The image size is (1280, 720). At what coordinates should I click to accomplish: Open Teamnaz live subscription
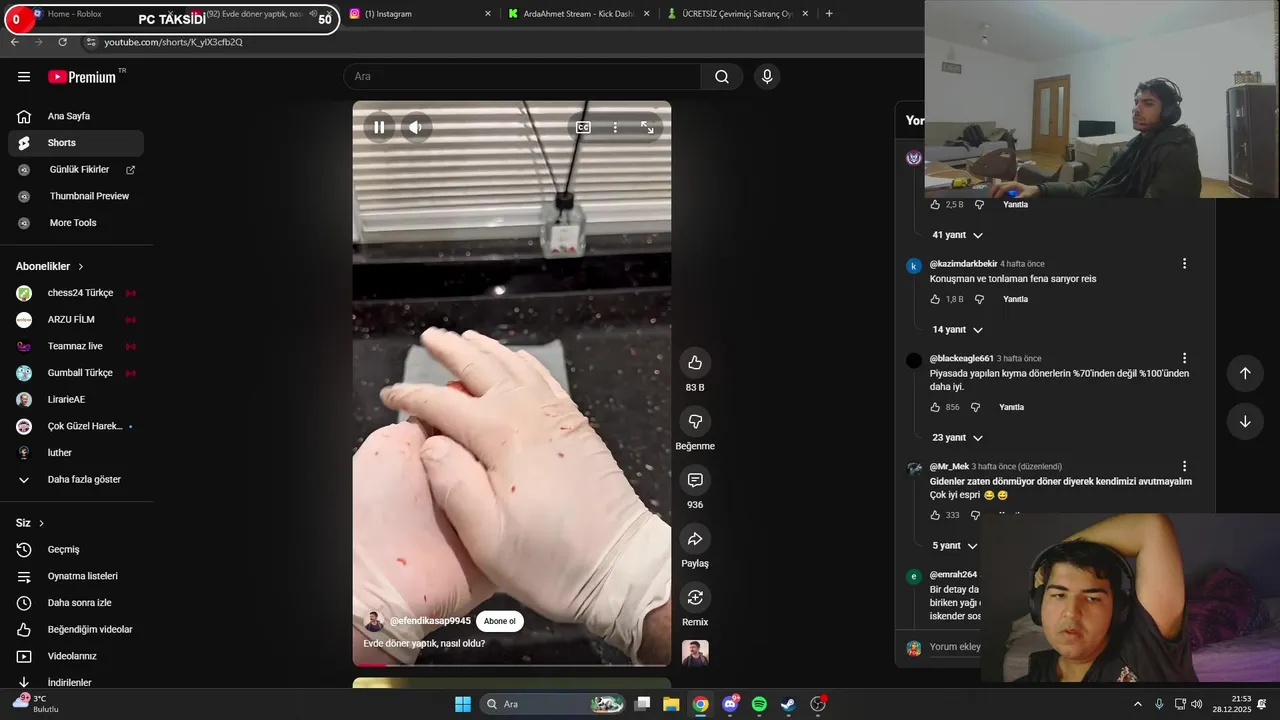tap(76, 346)
